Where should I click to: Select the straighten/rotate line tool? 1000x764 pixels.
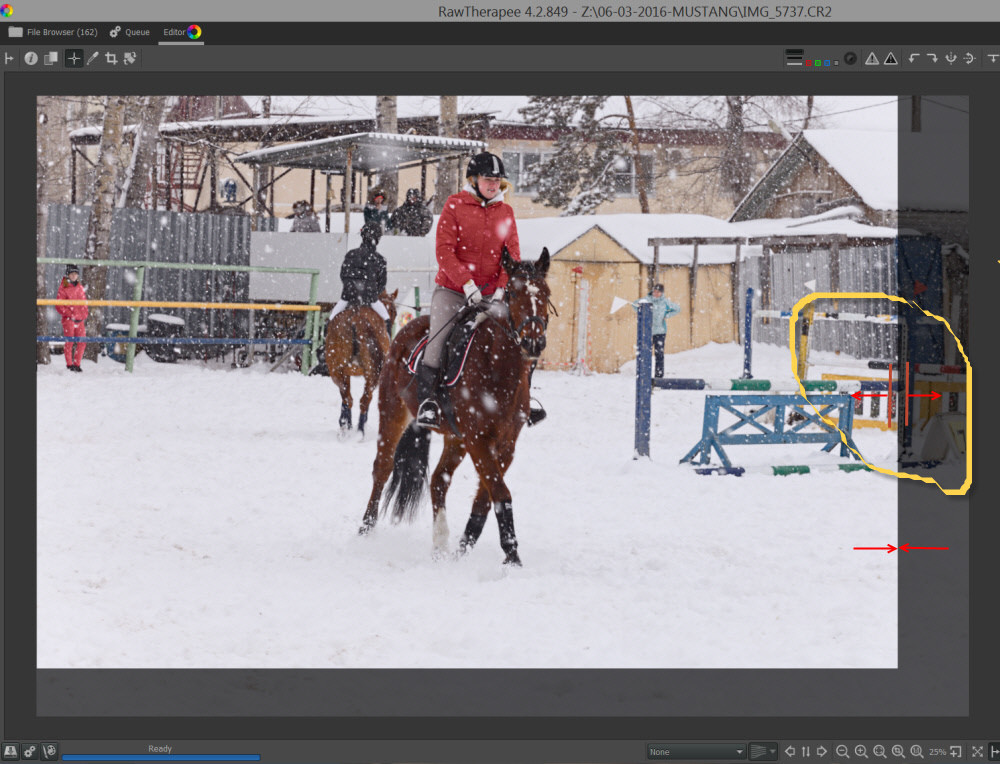click(130, 59)
